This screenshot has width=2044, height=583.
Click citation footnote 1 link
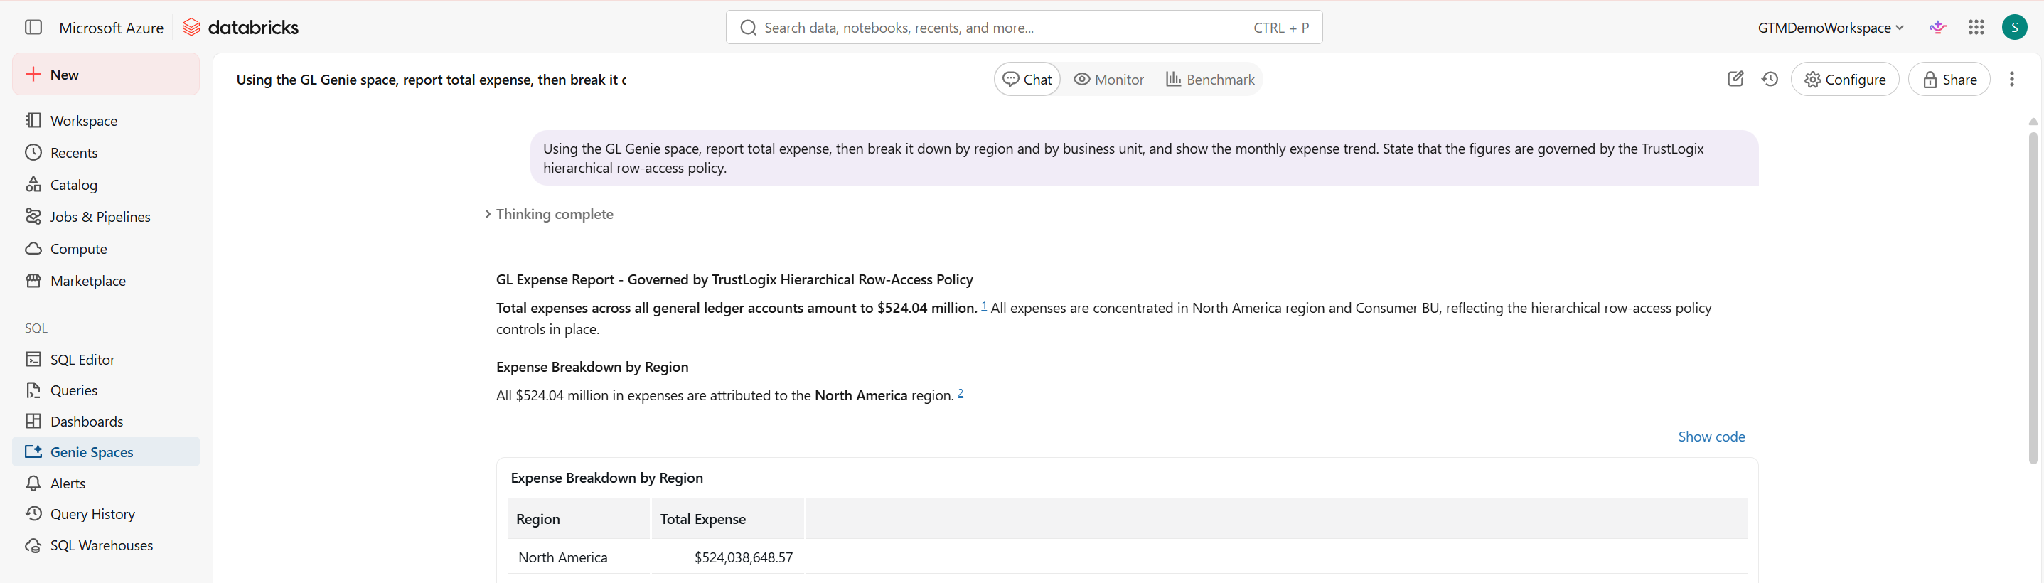tap(984, 306)
